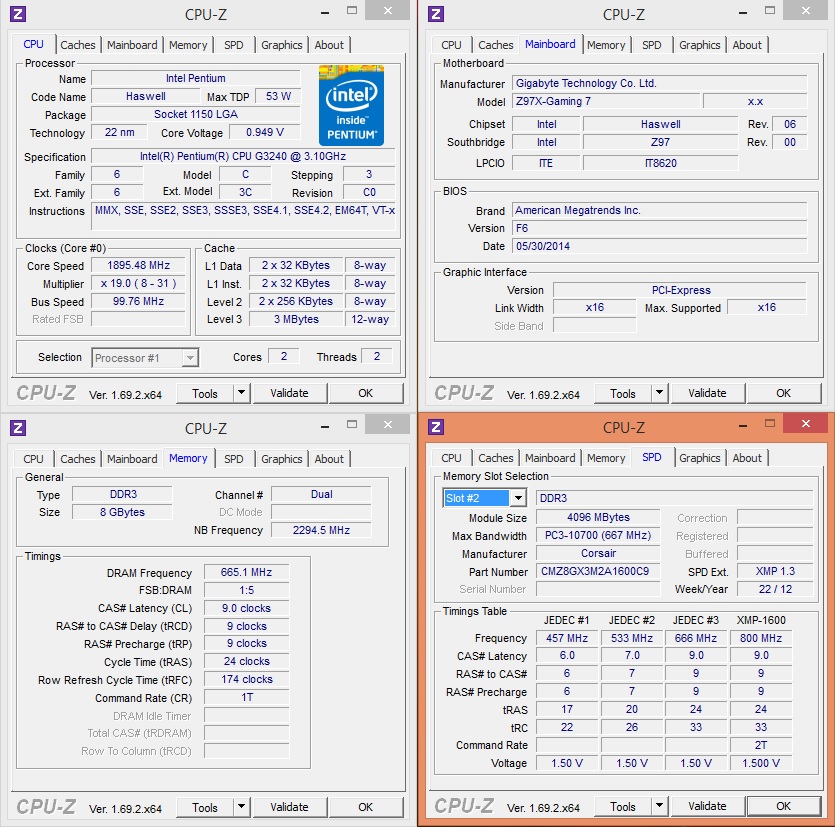
Task: Open Tools dropdown arrow in SPD window
Action: coord(659,806)
